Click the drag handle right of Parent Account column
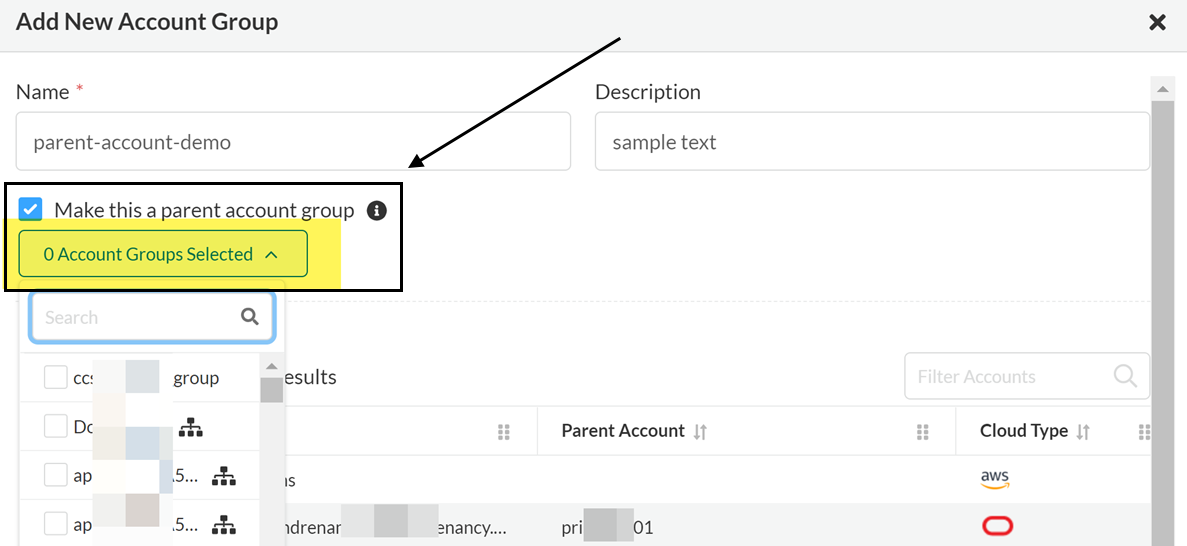The height and width of the screenshot is (546, 1187). coord(923,431)
